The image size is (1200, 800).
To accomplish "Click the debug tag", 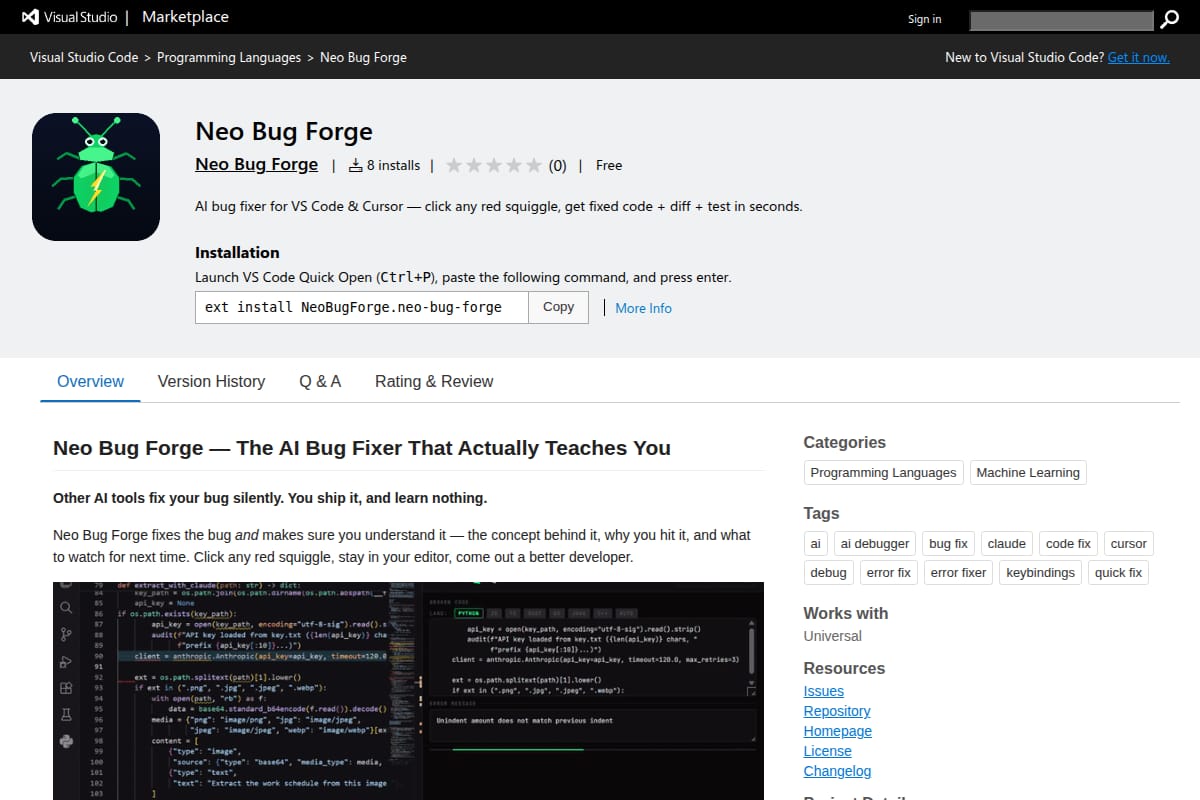I will pyautogui.click(x=828, y=572).
